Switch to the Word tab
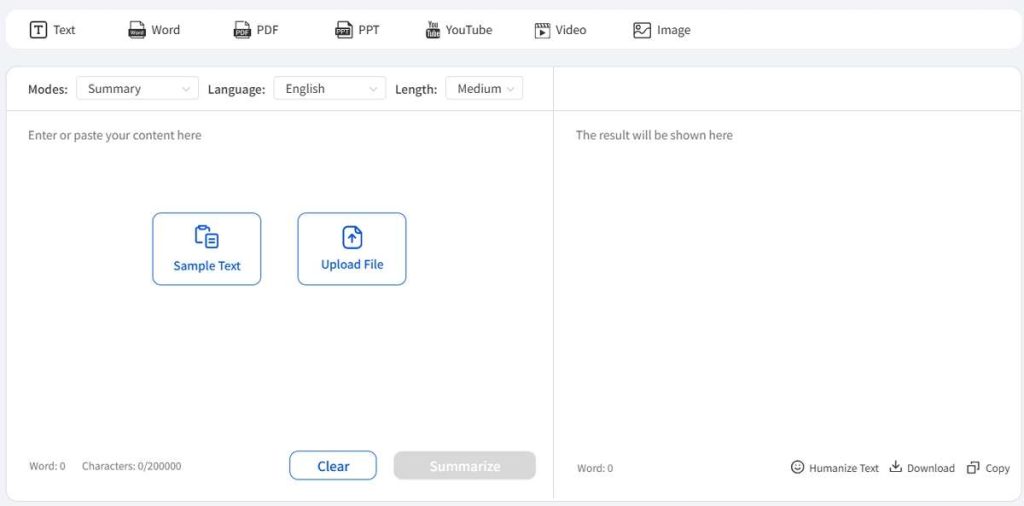This screenshot has height=506, width=1024. click(x=153, y=30)
